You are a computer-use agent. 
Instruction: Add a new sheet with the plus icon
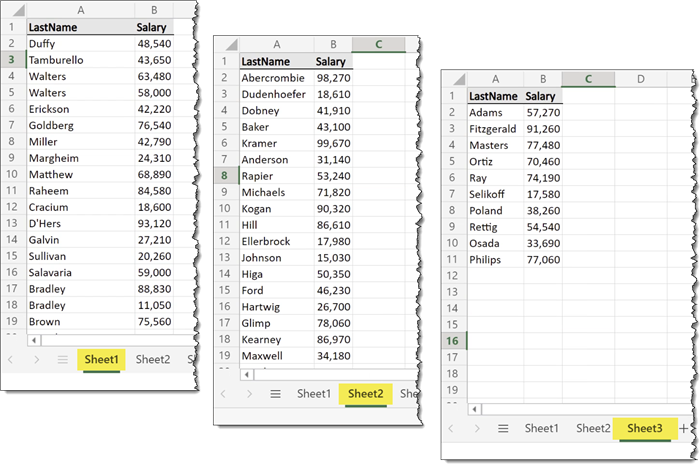pos(684,428)
